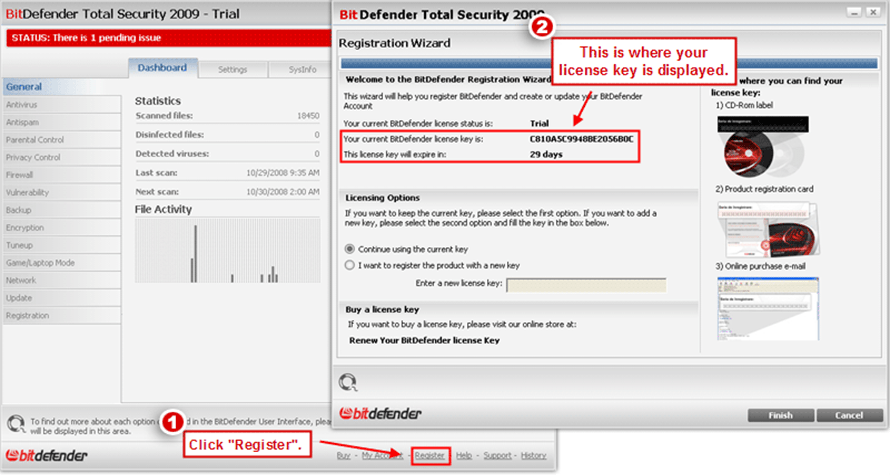Click the bitdefender logo in main window footer

pos(47,455)
